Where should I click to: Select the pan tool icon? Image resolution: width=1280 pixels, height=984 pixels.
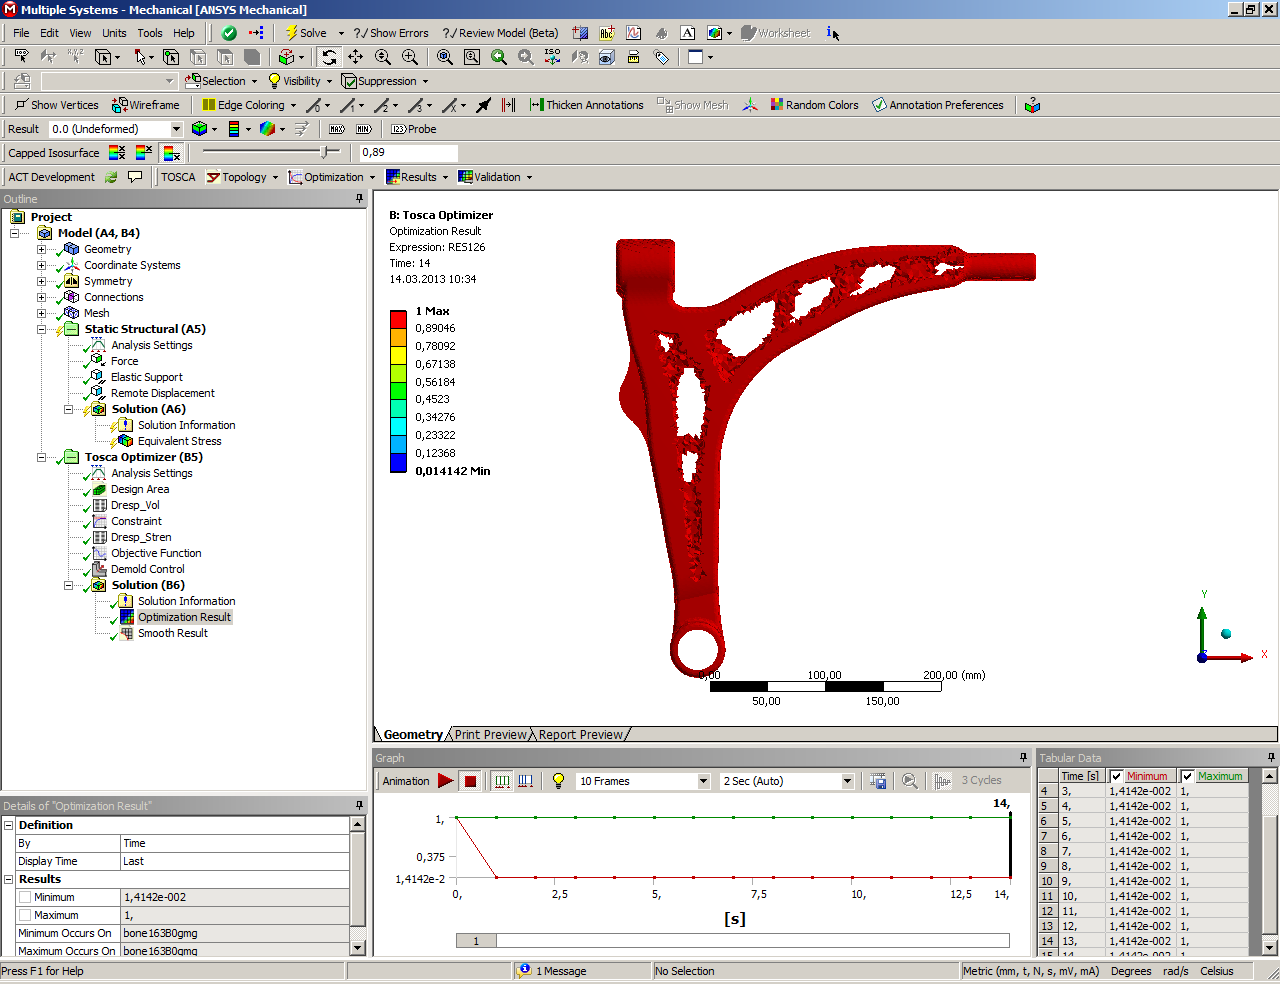tap(355, 57)
